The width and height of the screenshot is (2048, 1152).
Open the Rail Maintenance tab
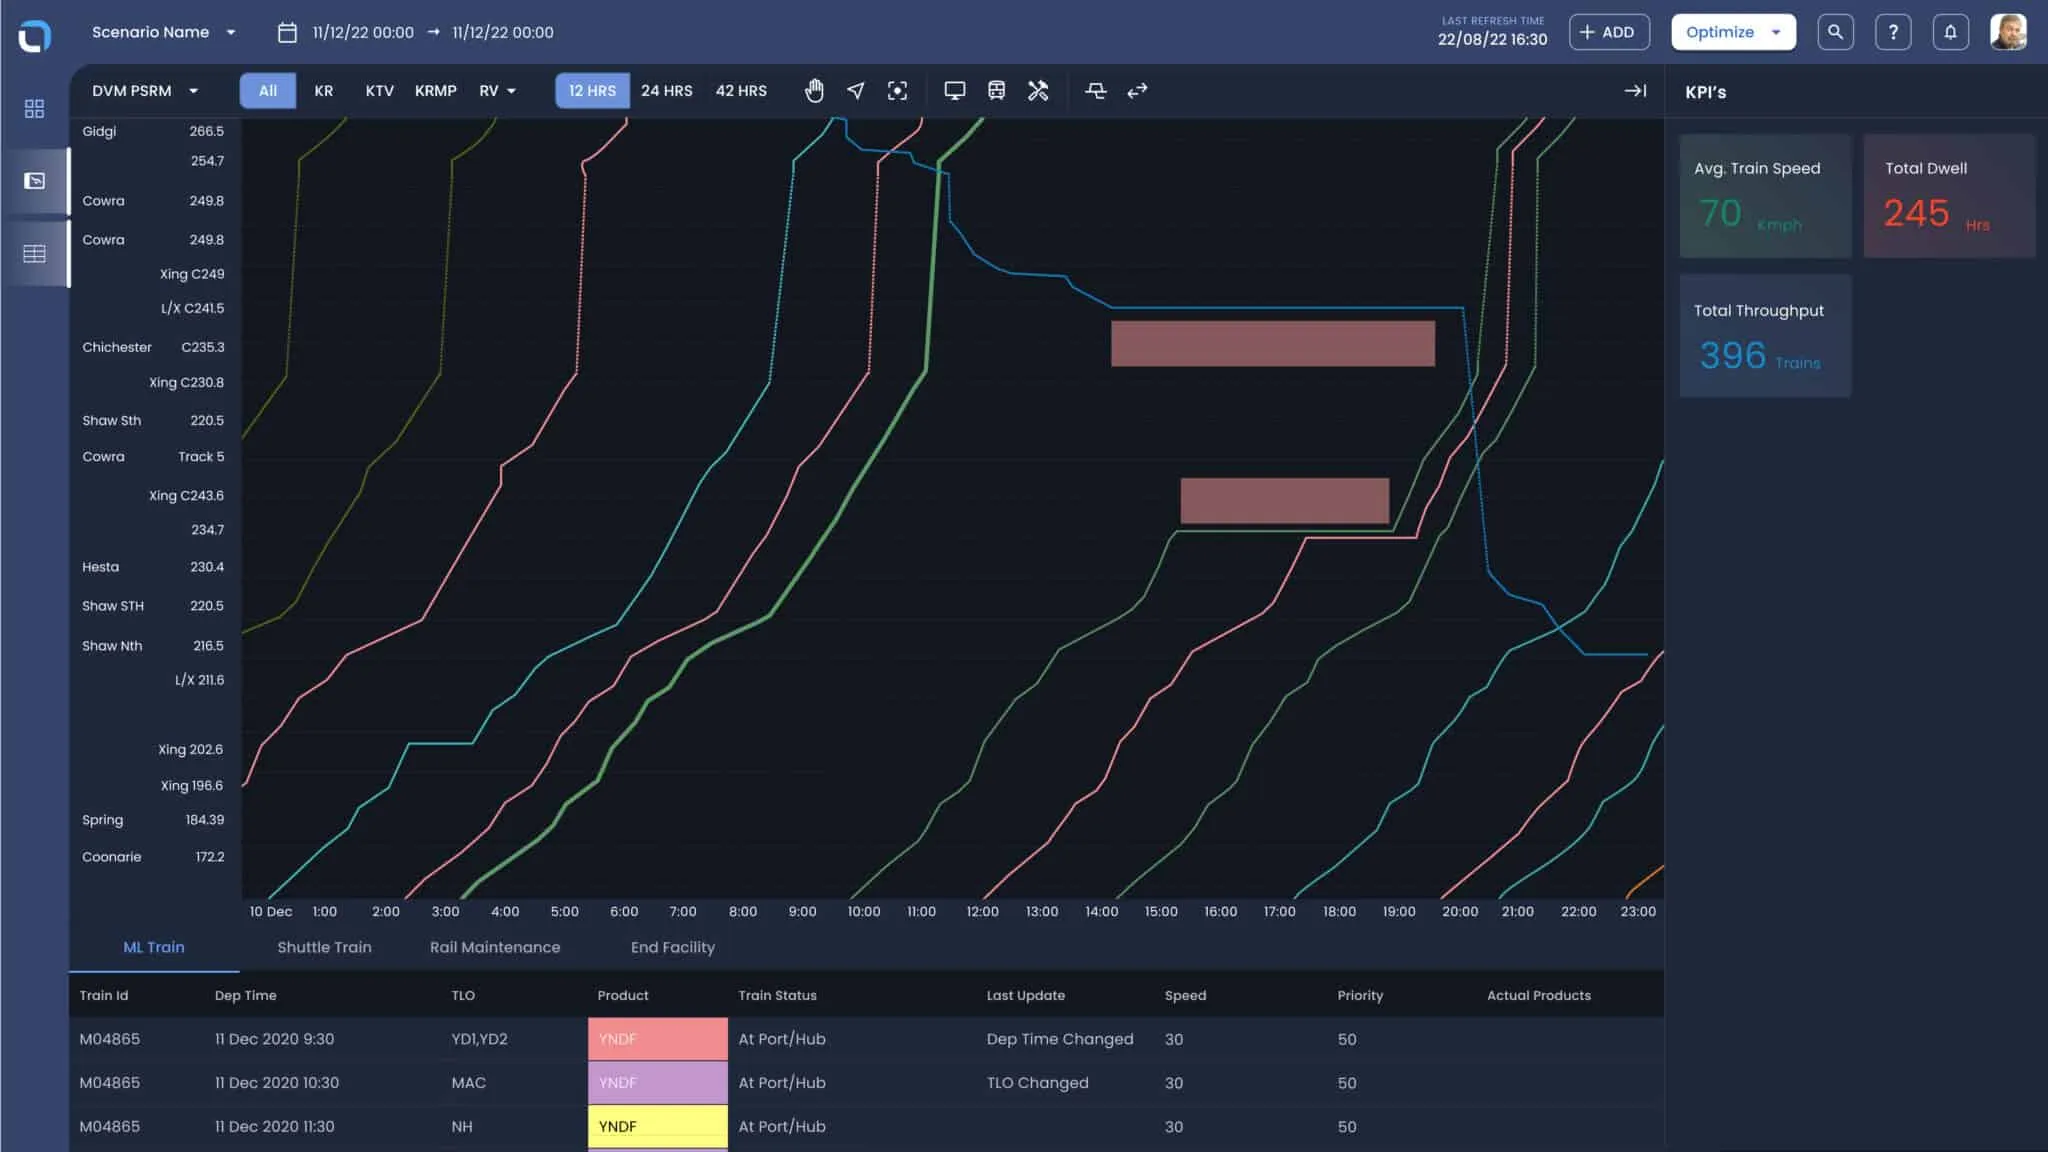click(495, 947)
